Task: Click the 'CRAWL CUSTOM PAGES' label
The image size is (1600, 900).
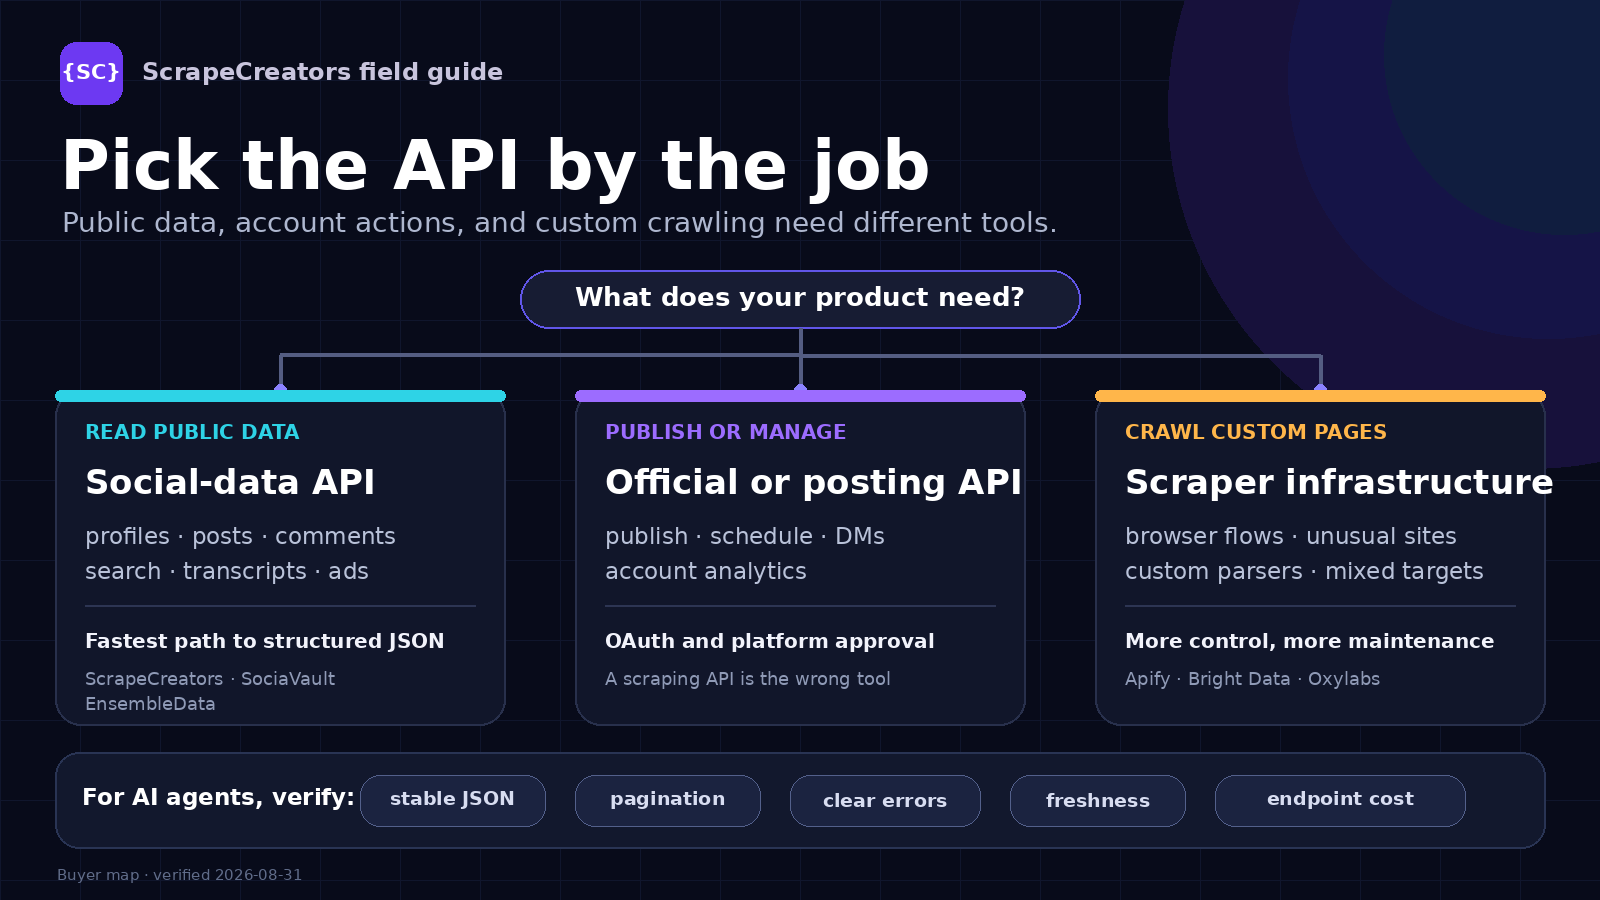Action: pos(1256,432)
